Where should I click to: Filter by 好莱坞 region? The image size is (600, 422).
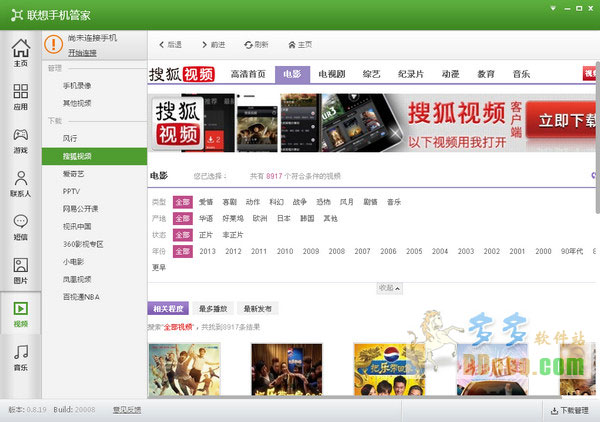click(233, 218)
